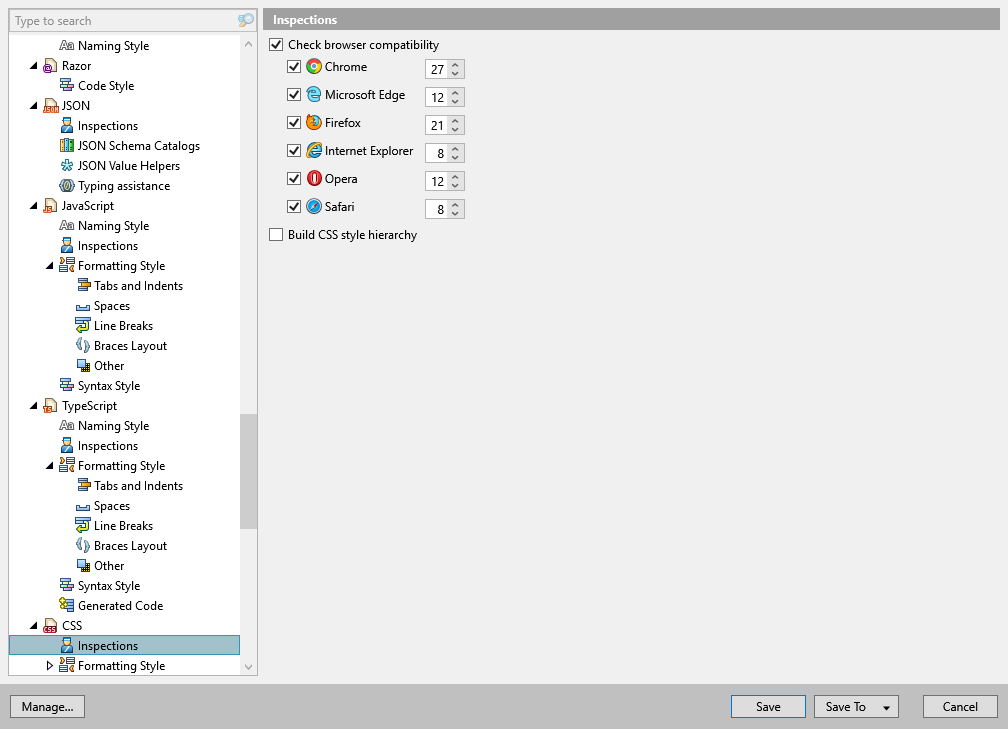The height and width of the screenshot is (729, 1008).
Task: Expand CSS Formatting Style node
Action: point(50,665)
